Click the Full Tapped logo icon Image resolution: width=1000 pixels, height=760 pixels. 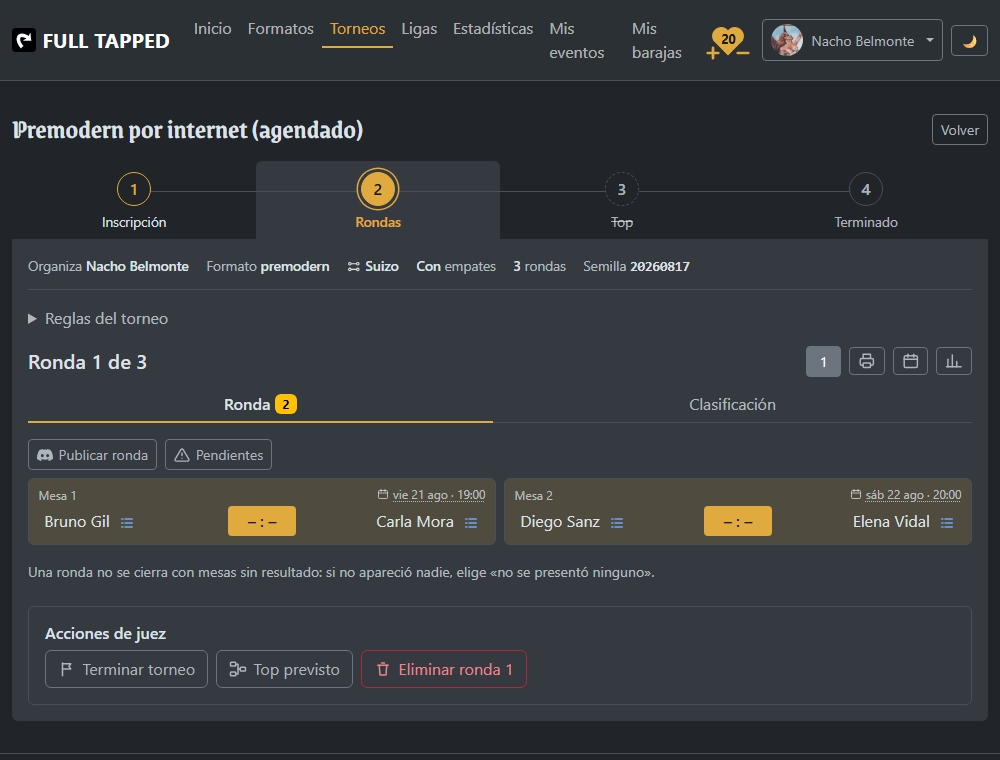pyautogui.click(x=24, y=41)
